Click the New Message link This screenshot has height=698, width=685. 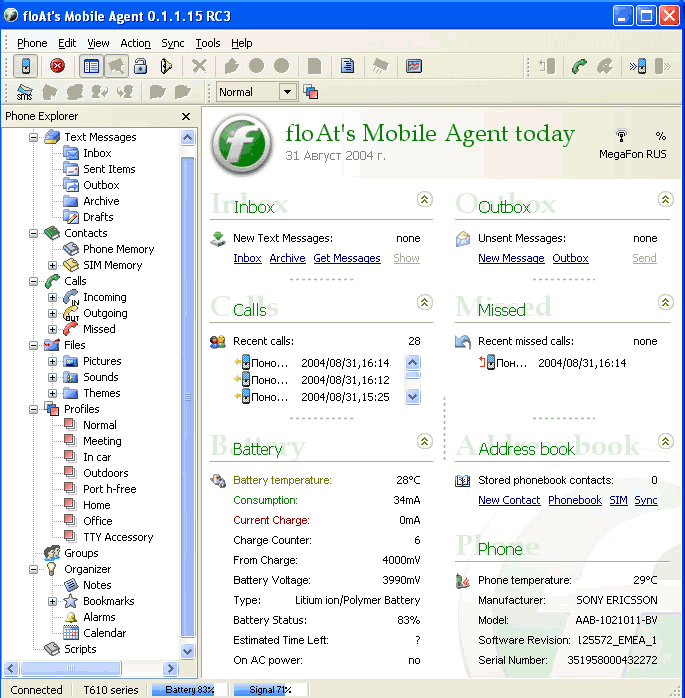click(511, 258)
